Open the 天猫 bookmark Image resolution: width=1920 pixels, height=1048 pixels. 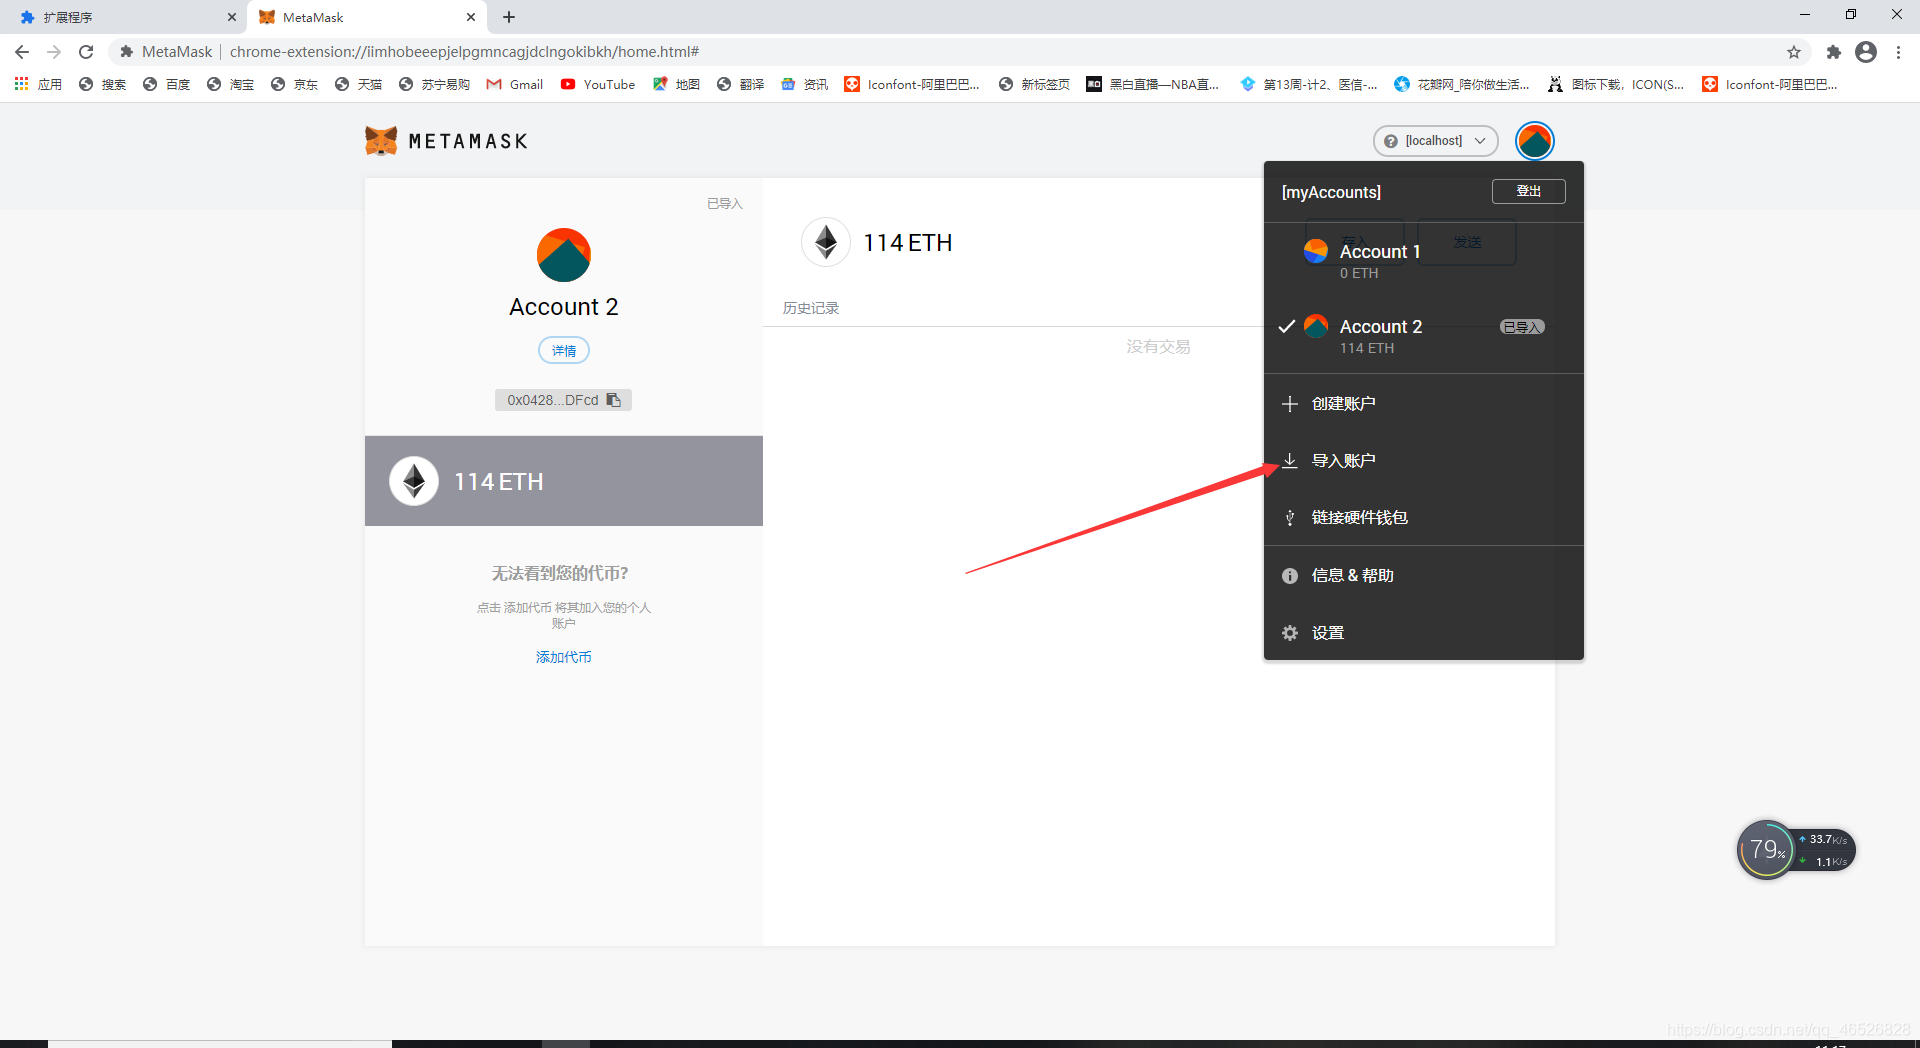(x=358, y=84)
